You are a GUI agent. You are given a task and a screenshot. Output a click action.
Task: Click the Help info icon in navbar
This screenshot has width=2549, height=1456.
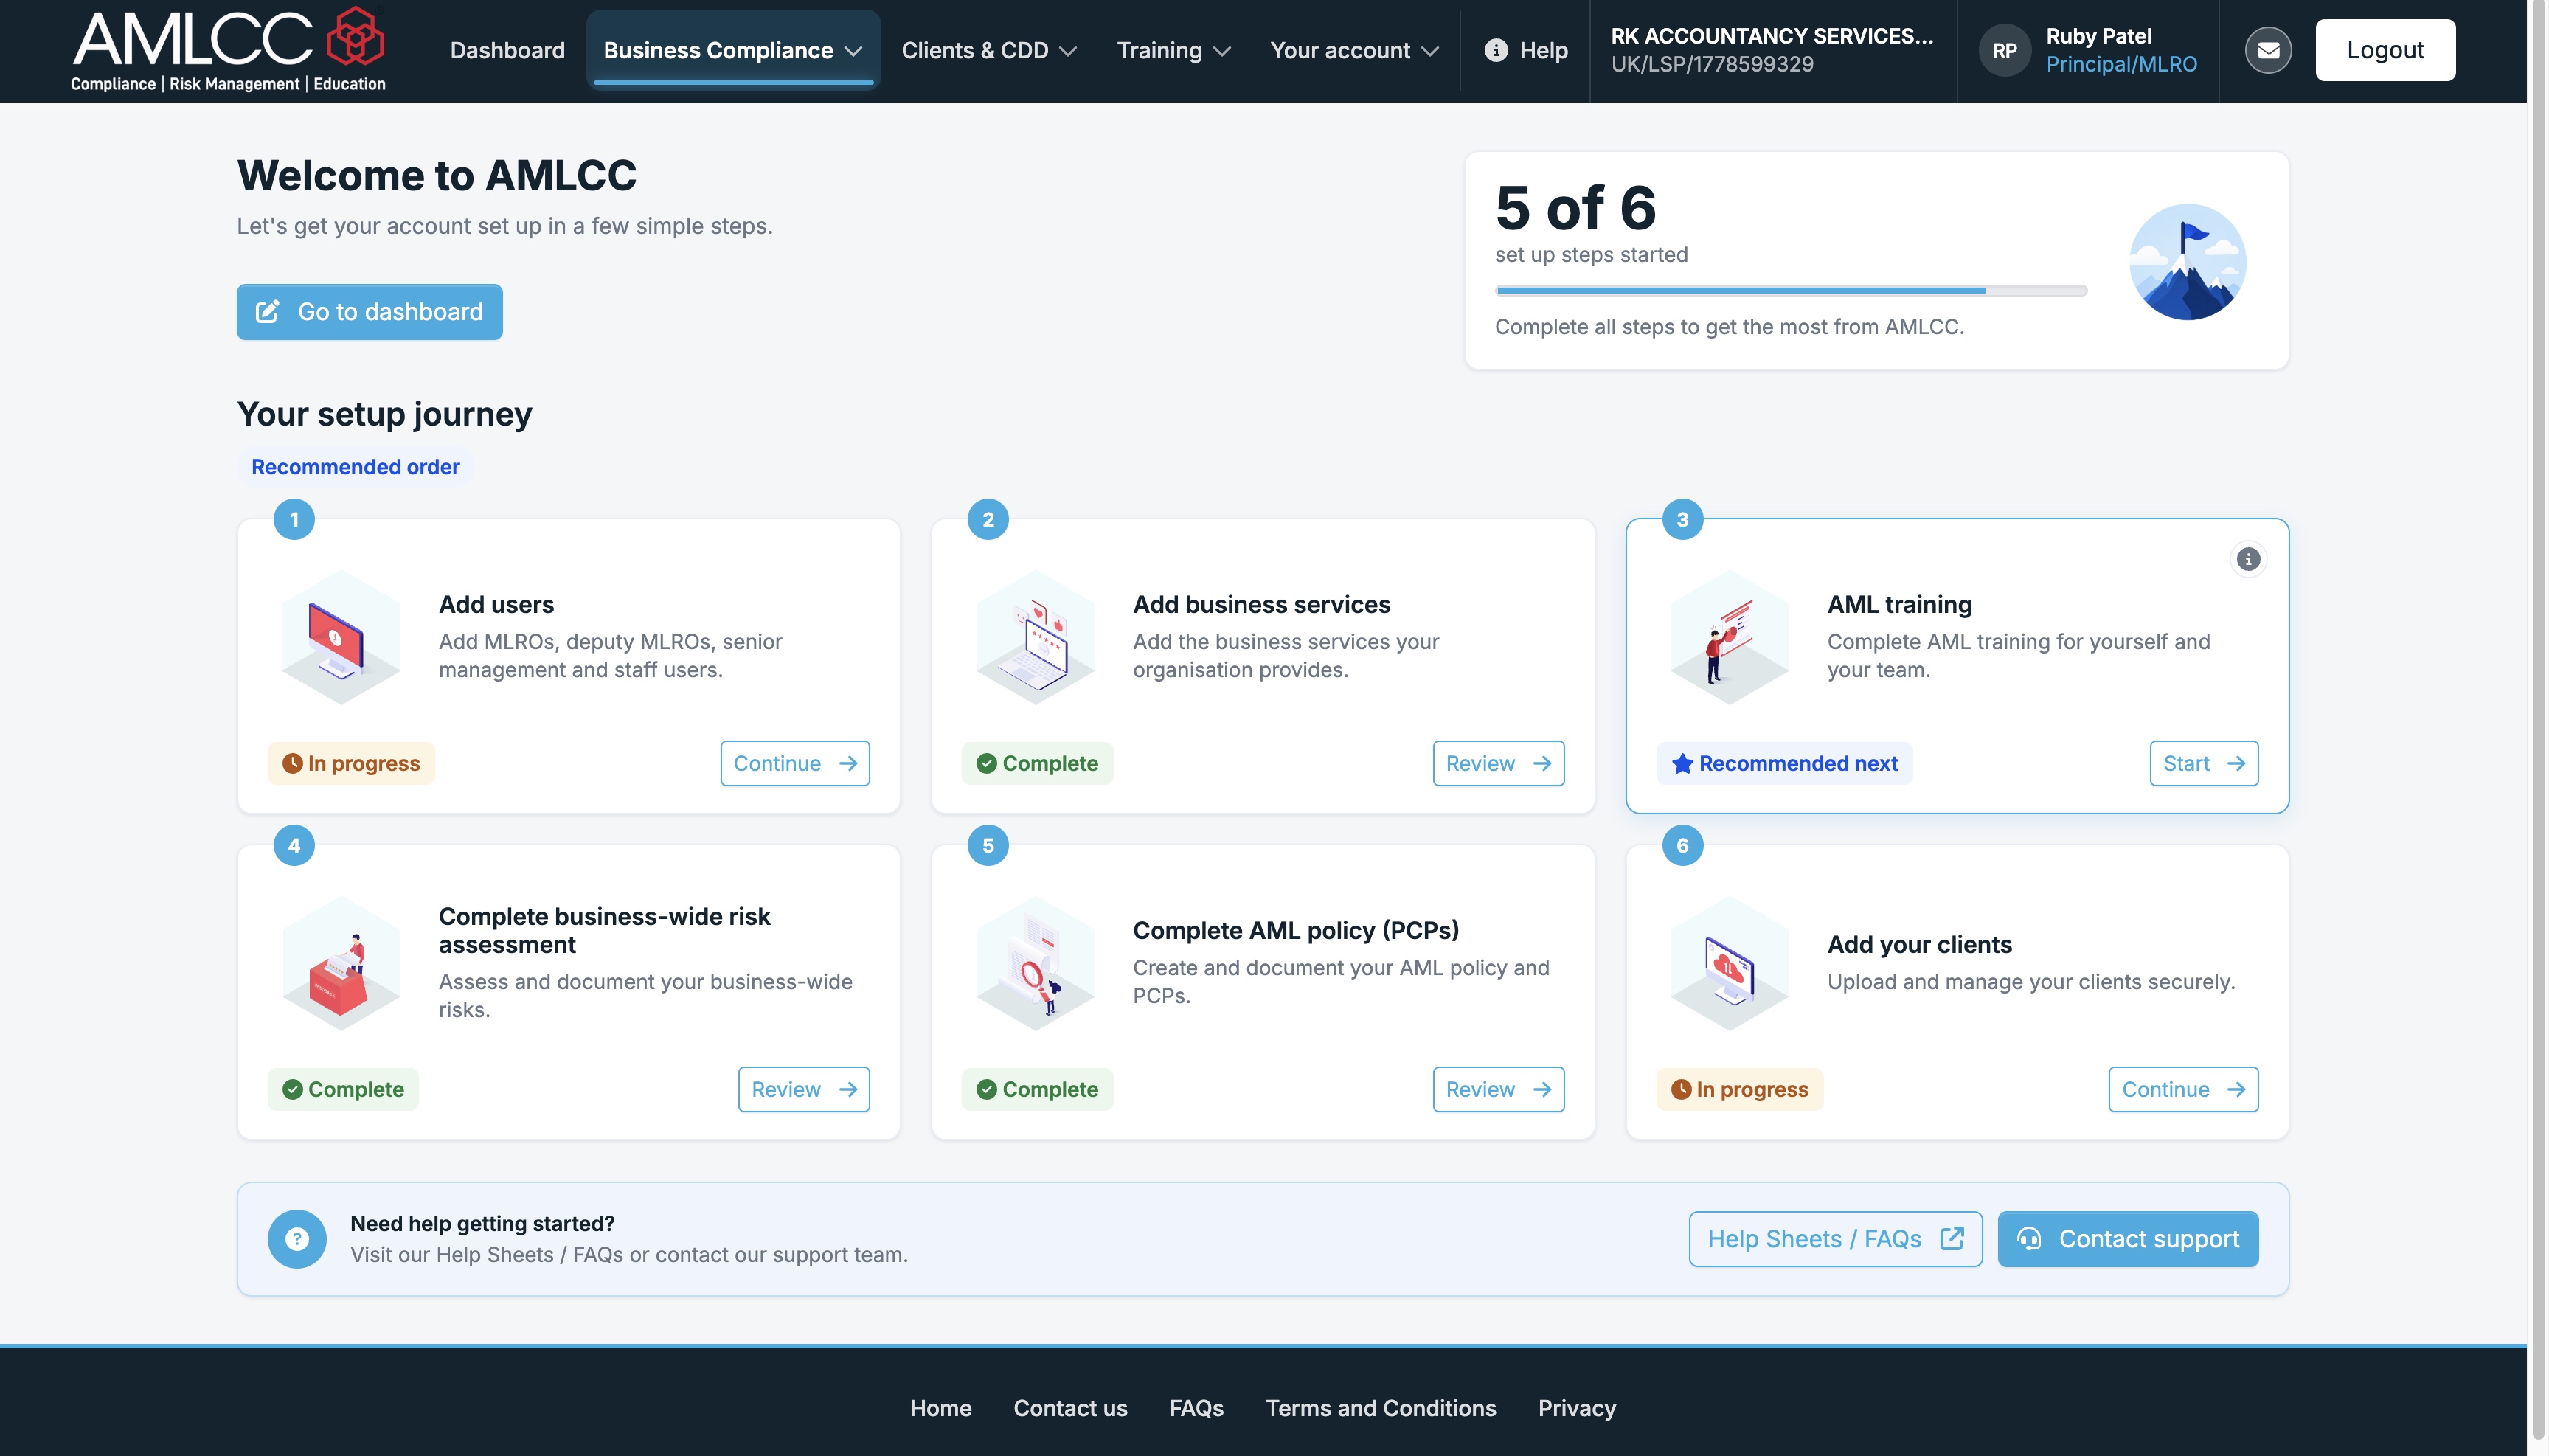(1496, 50)
